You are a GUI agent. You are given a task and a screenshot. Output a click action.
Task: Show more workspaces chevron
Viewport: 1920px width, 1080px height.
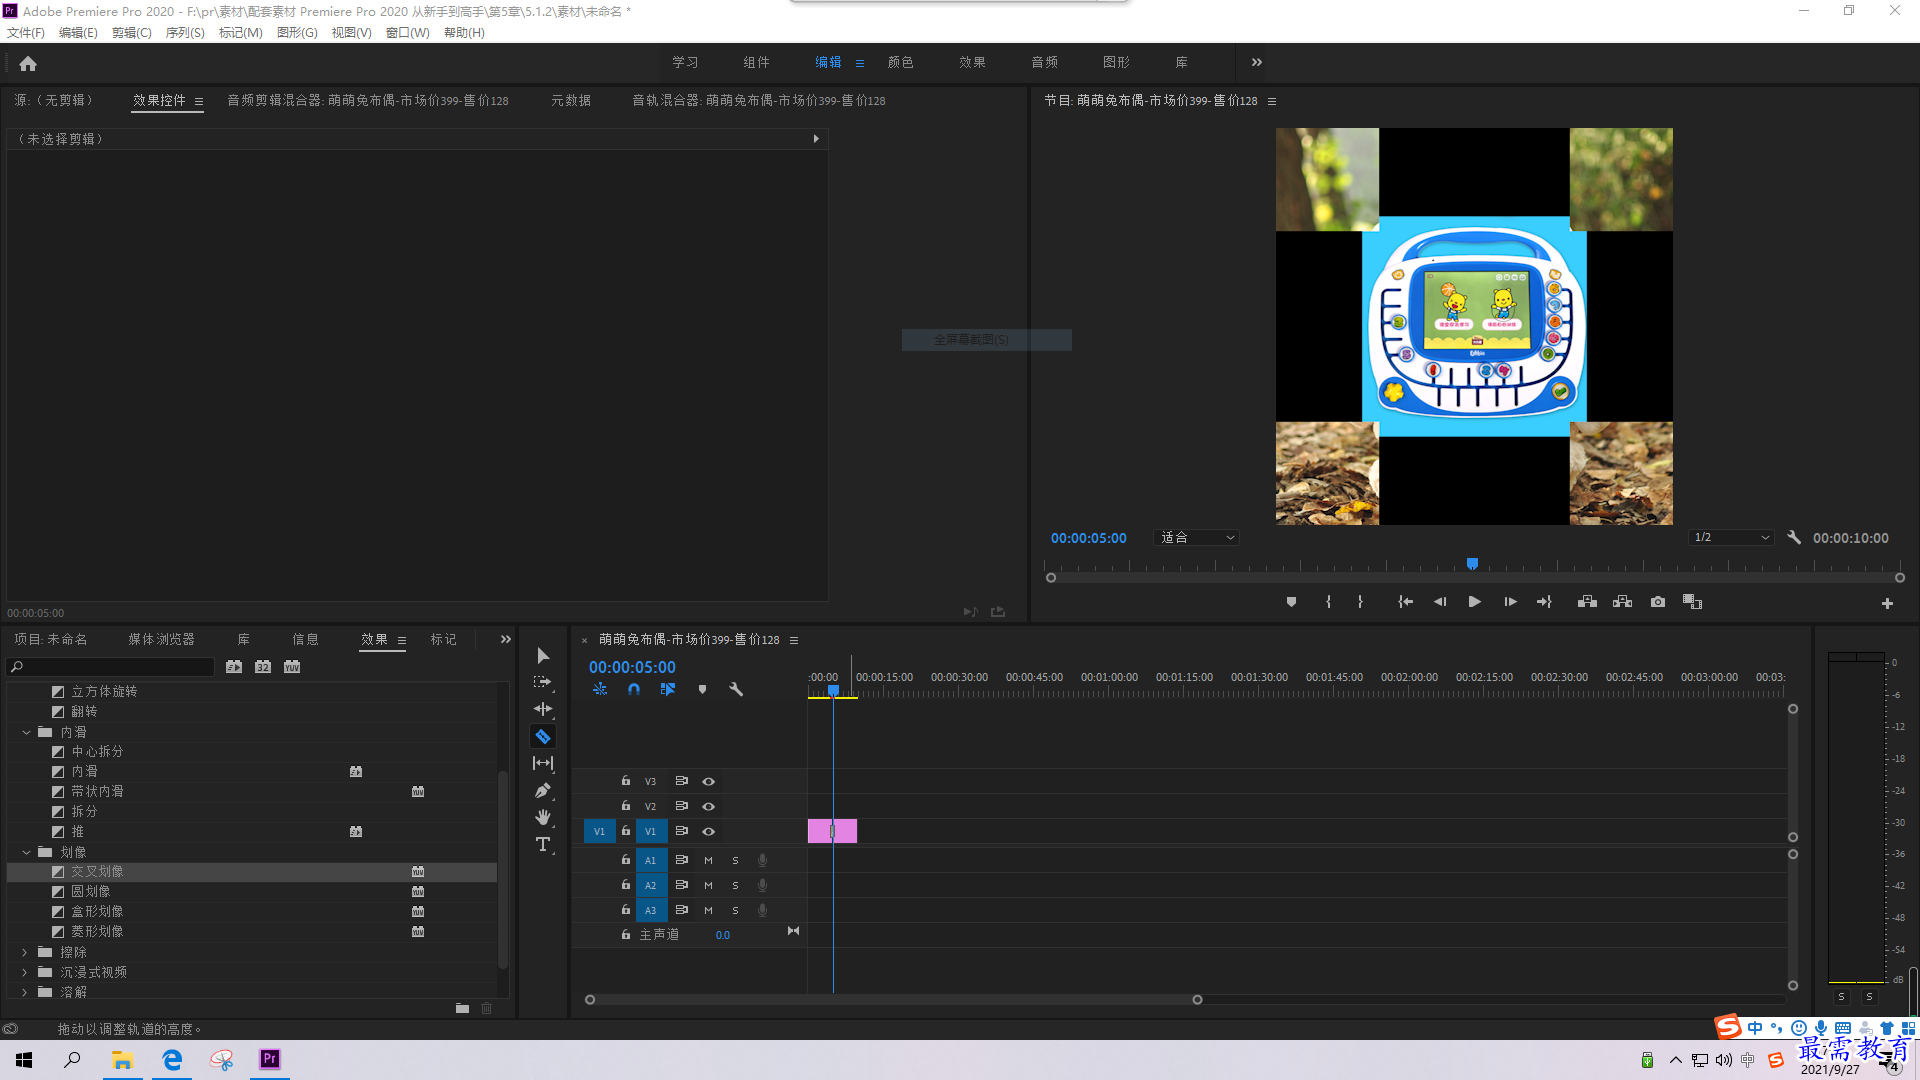pyautogui.click(x=1257, y=62)
